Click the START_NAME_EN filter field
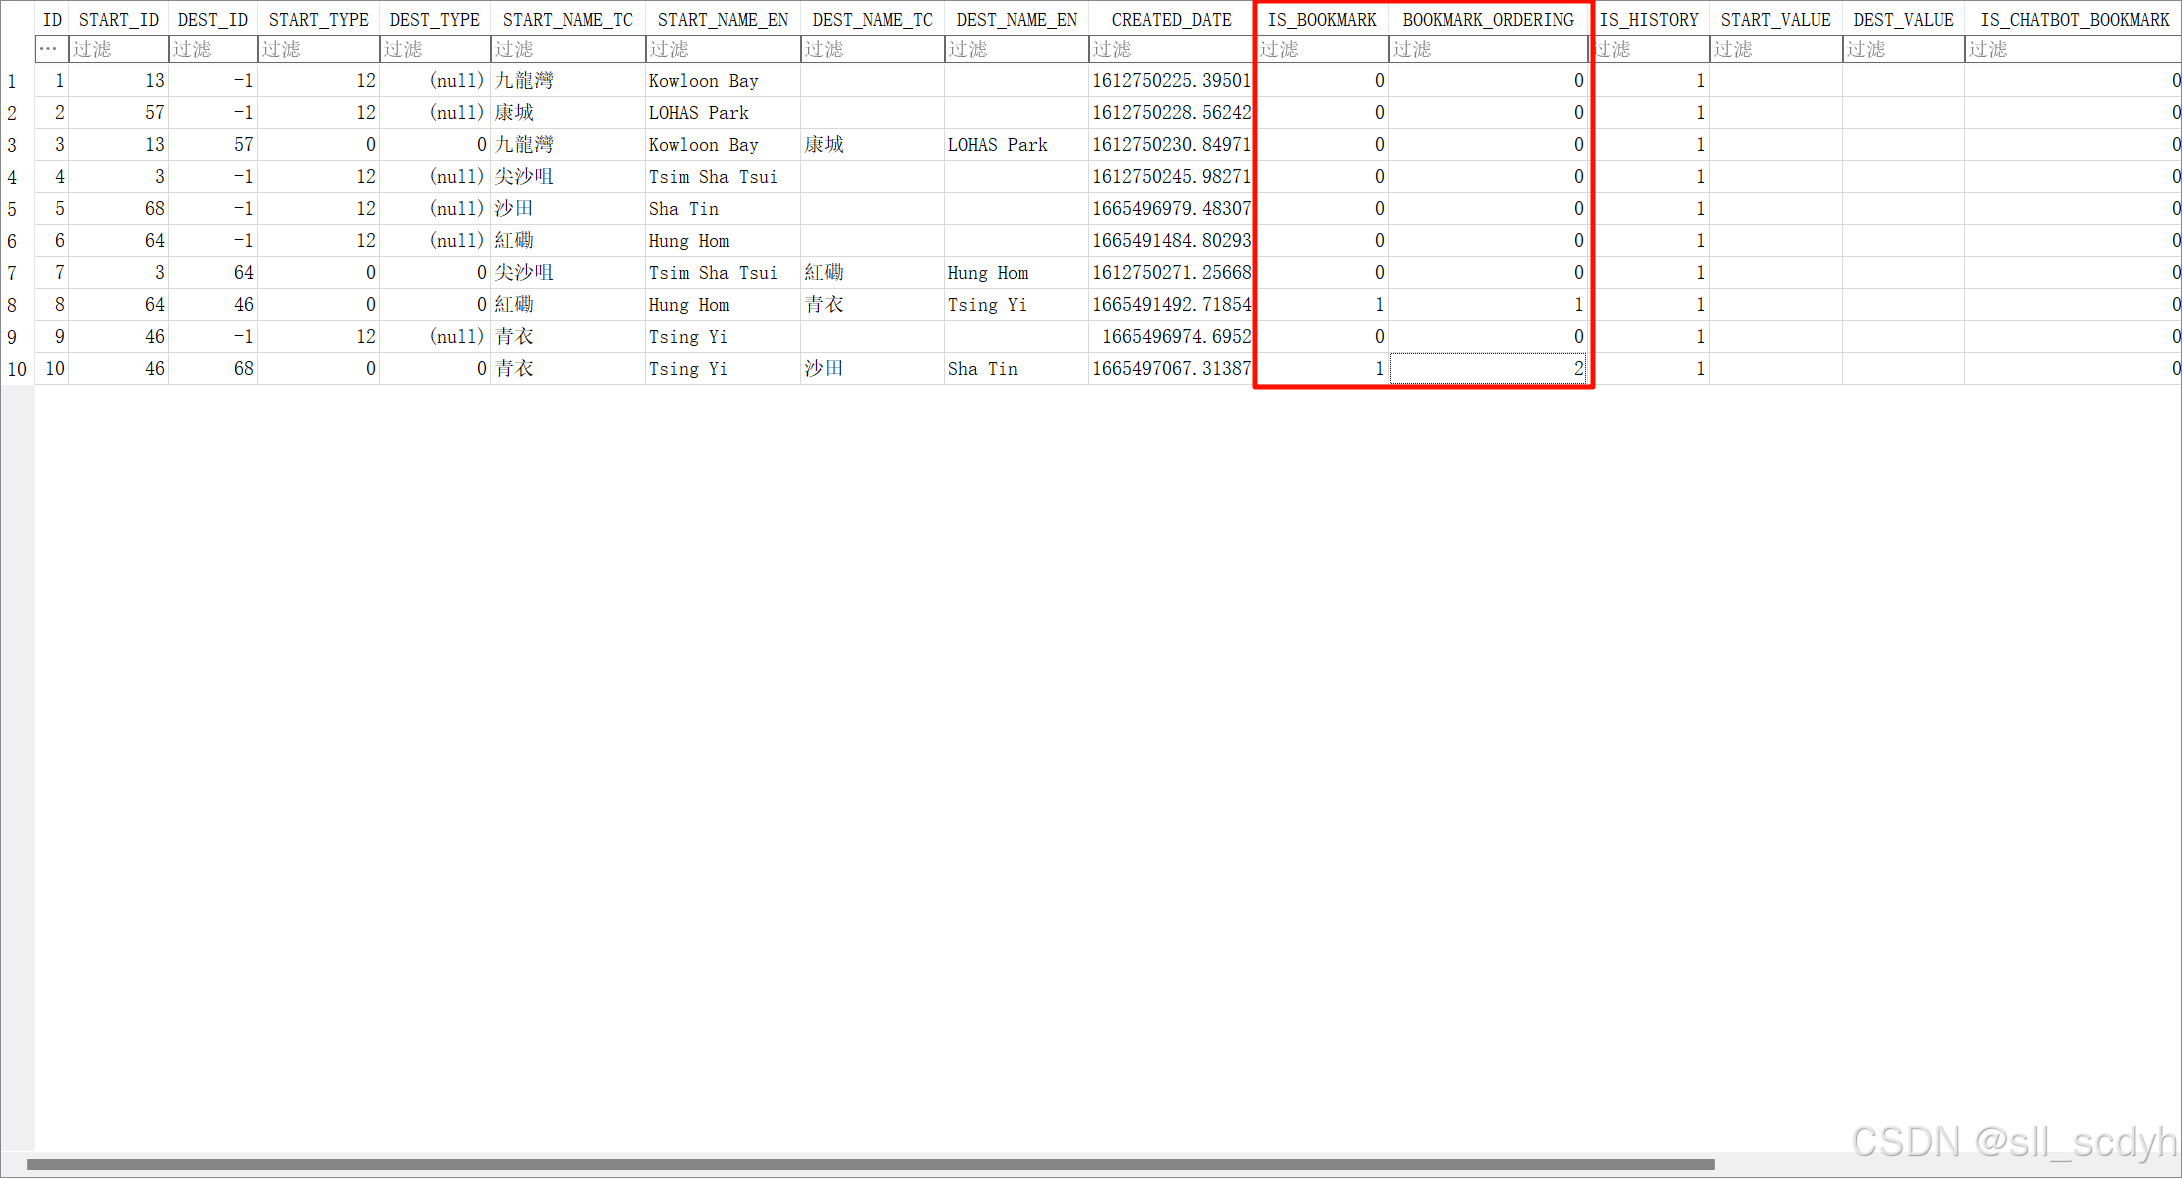Viewport: 2182px width, 1178px height. point(722,49)
